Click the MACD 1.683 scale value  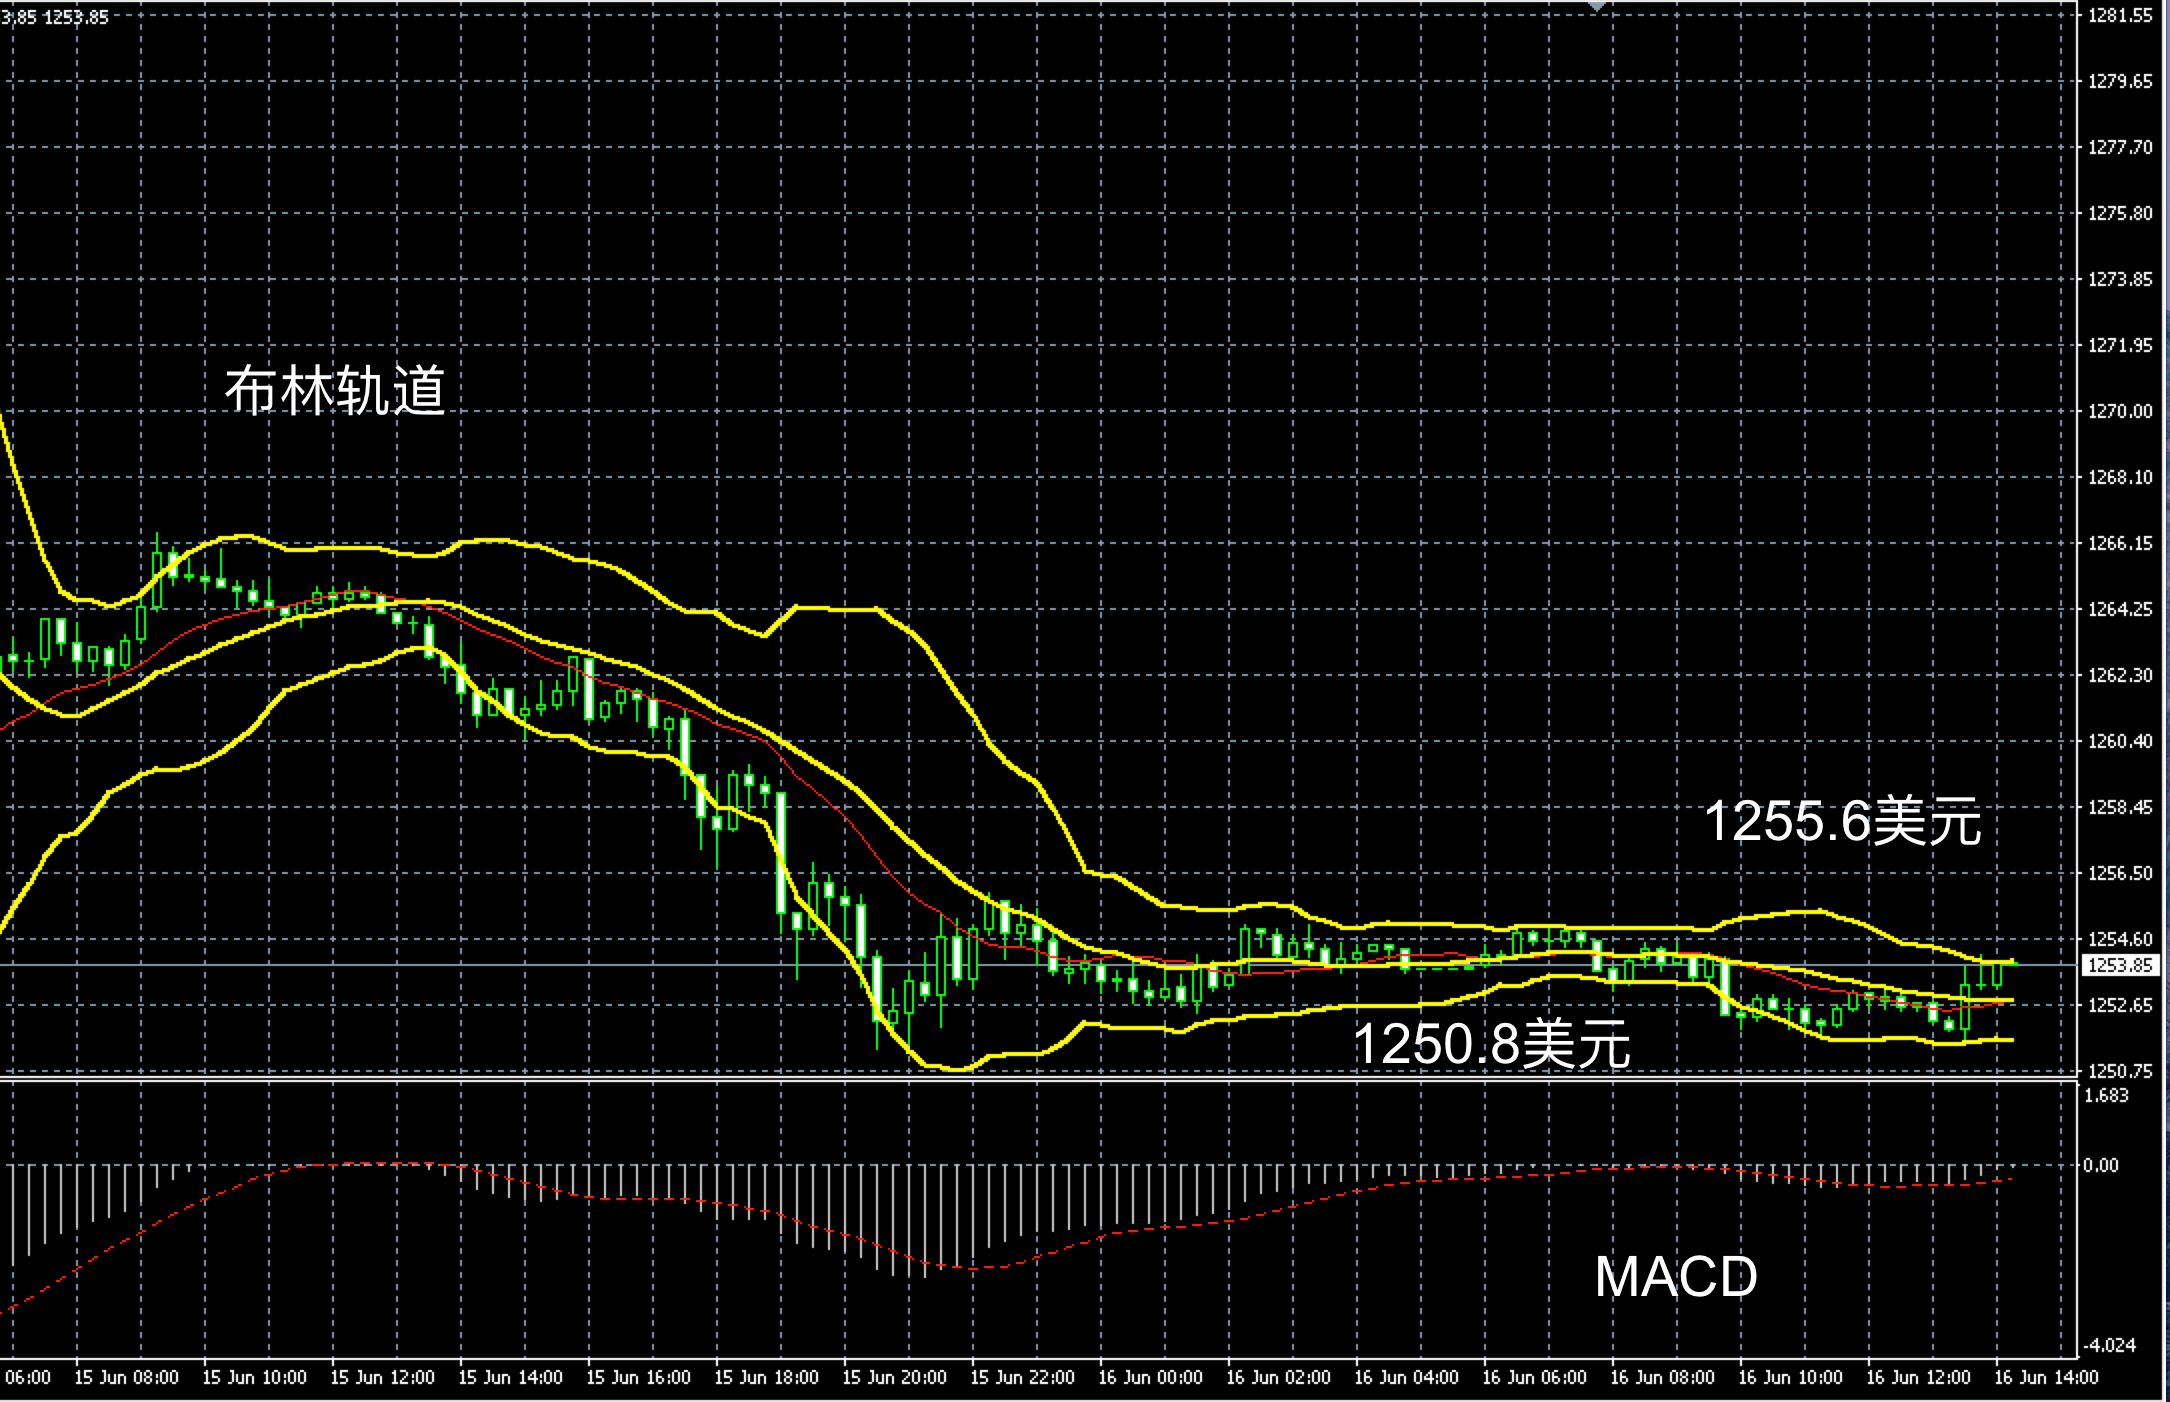2106,1095
